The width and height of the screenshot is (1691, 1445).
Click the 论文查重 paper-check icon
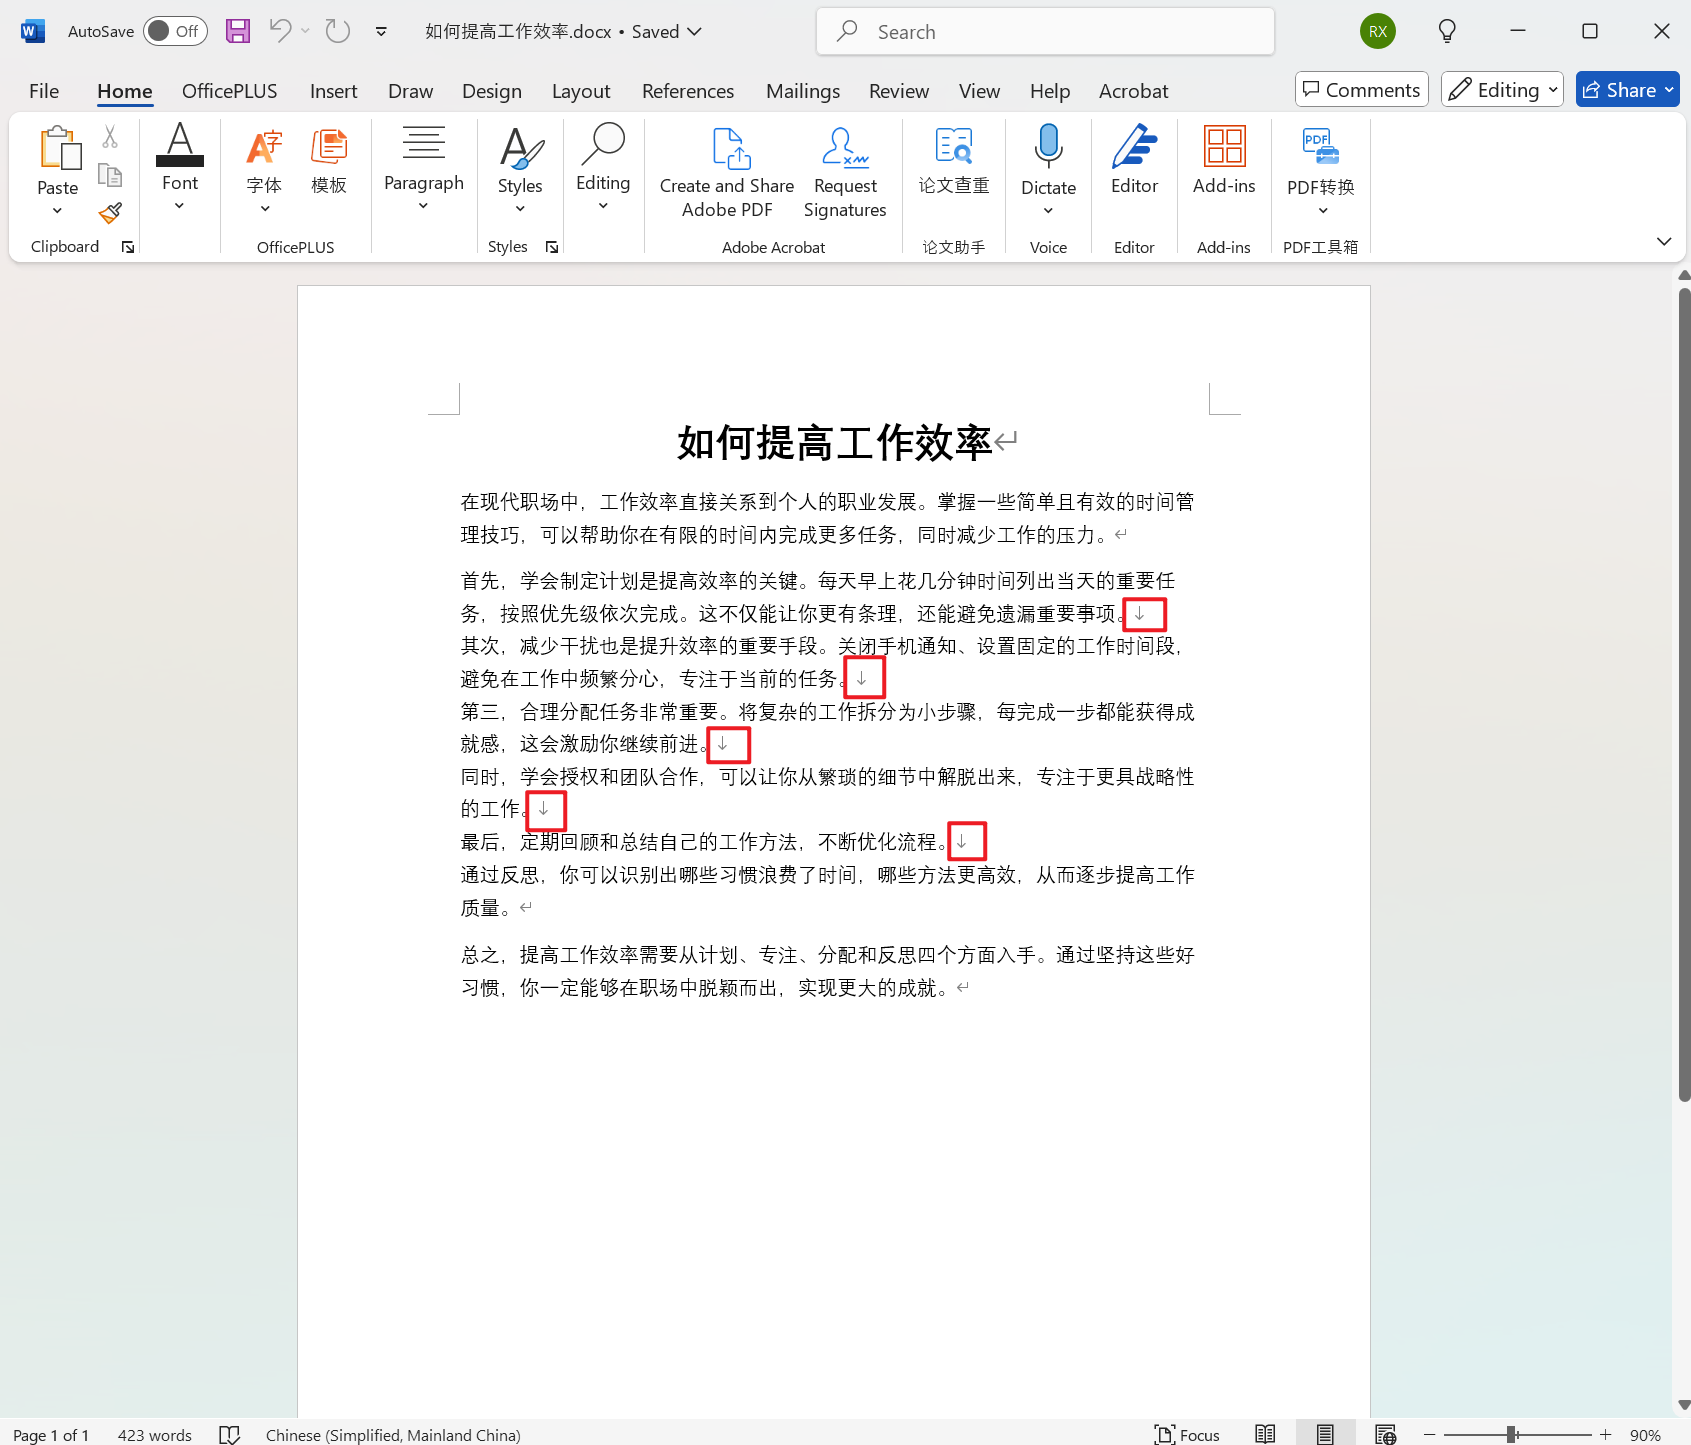point(953,160)
